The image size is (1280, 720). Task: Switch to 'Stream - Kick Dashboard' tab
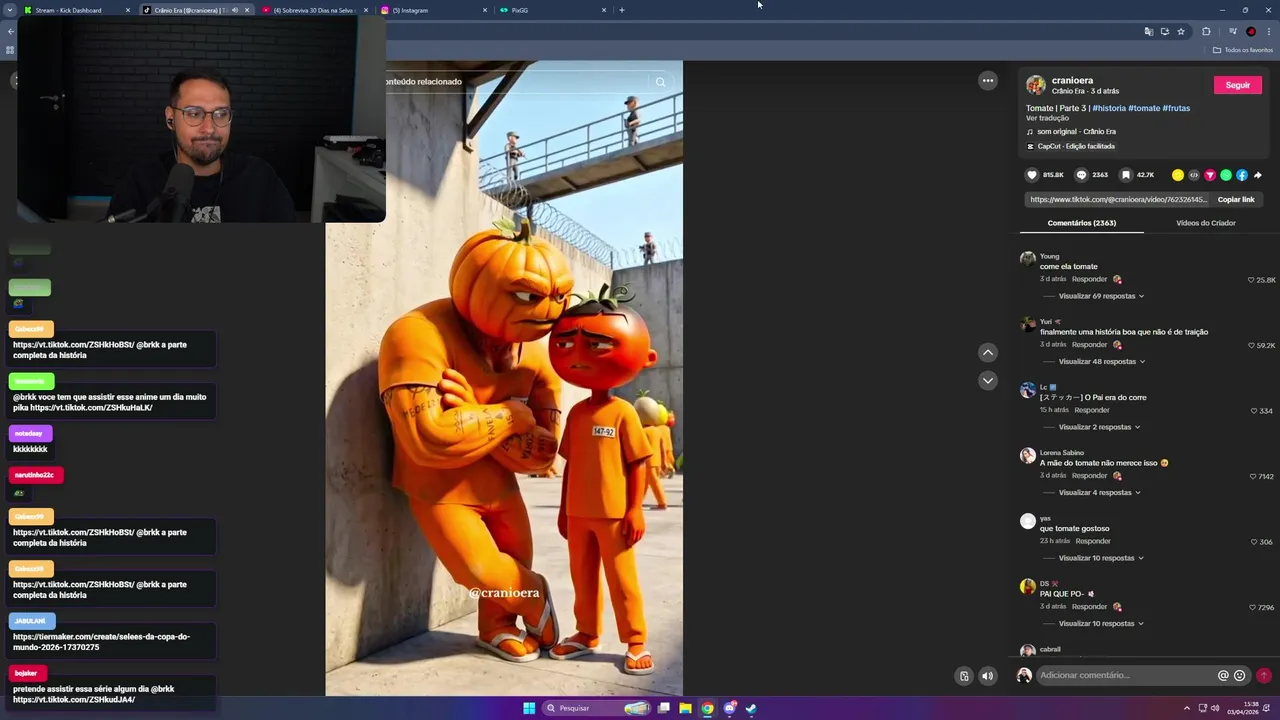pos(78,10)
